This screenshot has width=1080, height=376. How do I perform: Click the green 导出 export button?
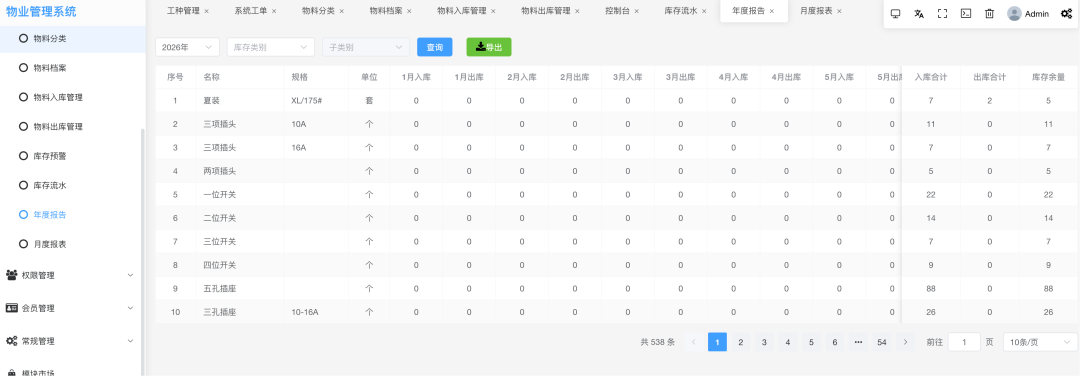(489, 47)
